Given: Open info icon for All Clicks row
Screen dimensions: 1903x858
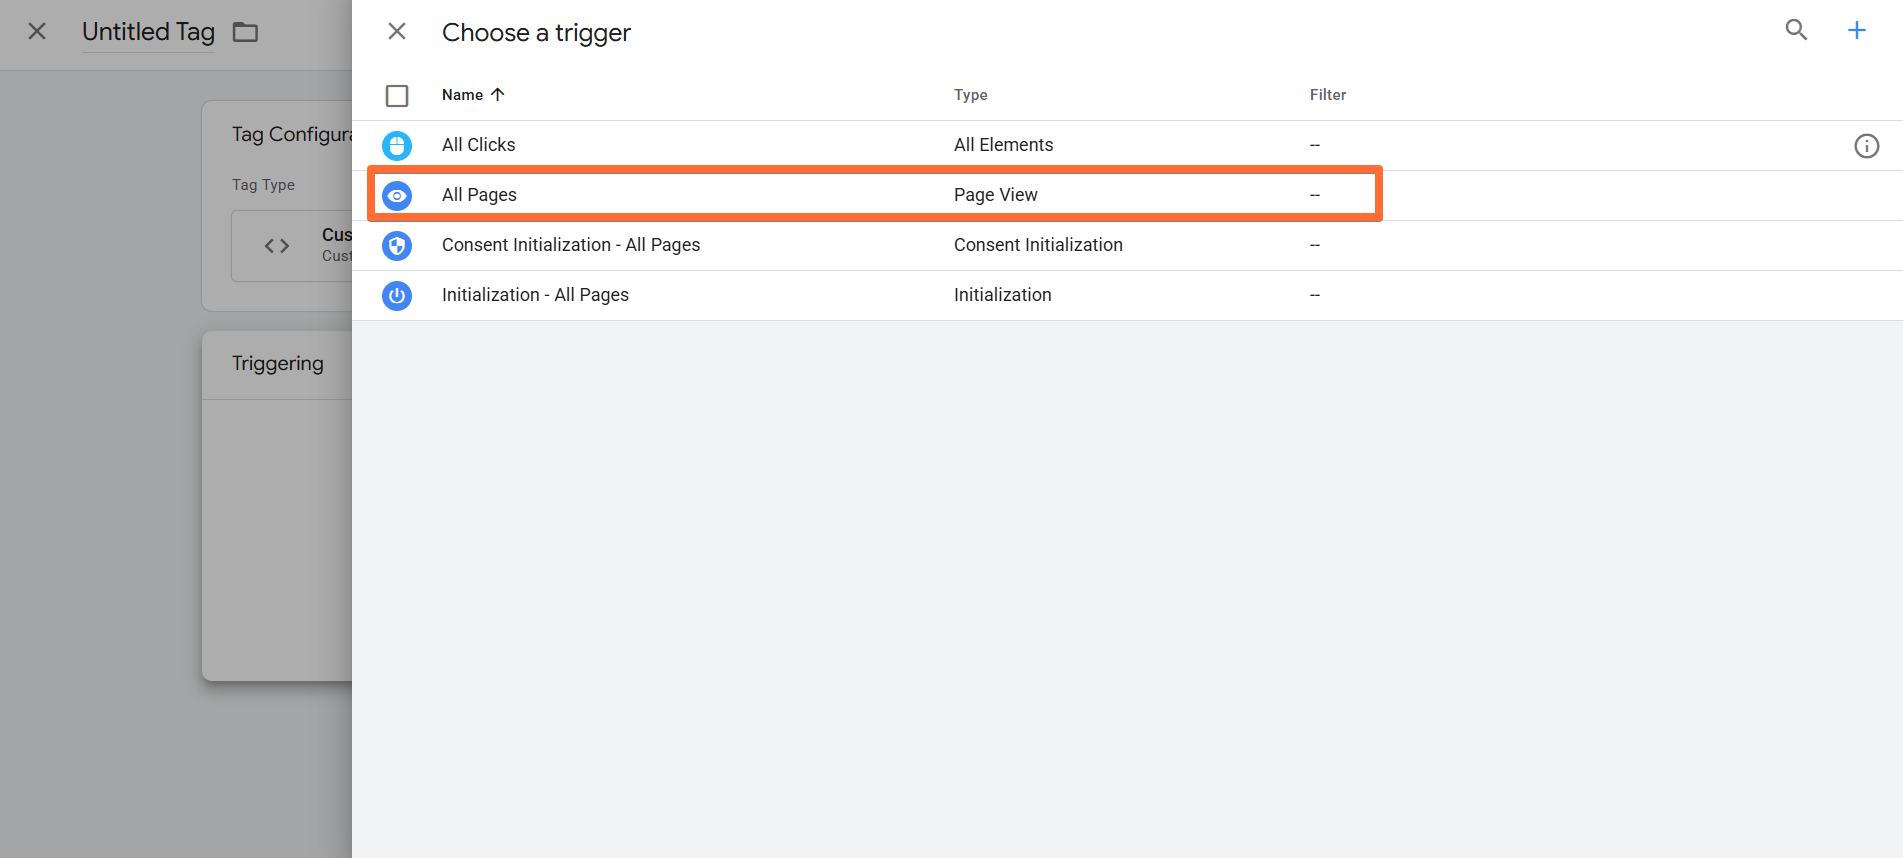Looking at the screenshot, I should pyautogui.click(x=1866, y=146).
